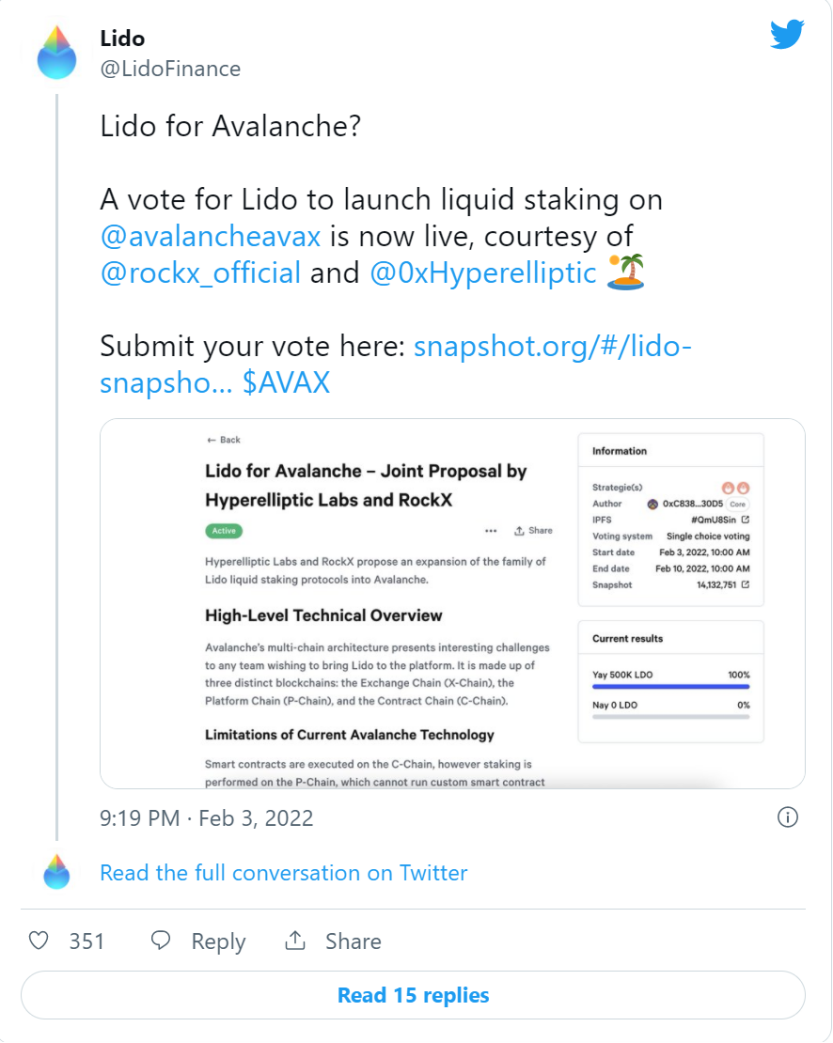Click the @LidoFinance handle
833x1043 pixels.
pos(170,69)
